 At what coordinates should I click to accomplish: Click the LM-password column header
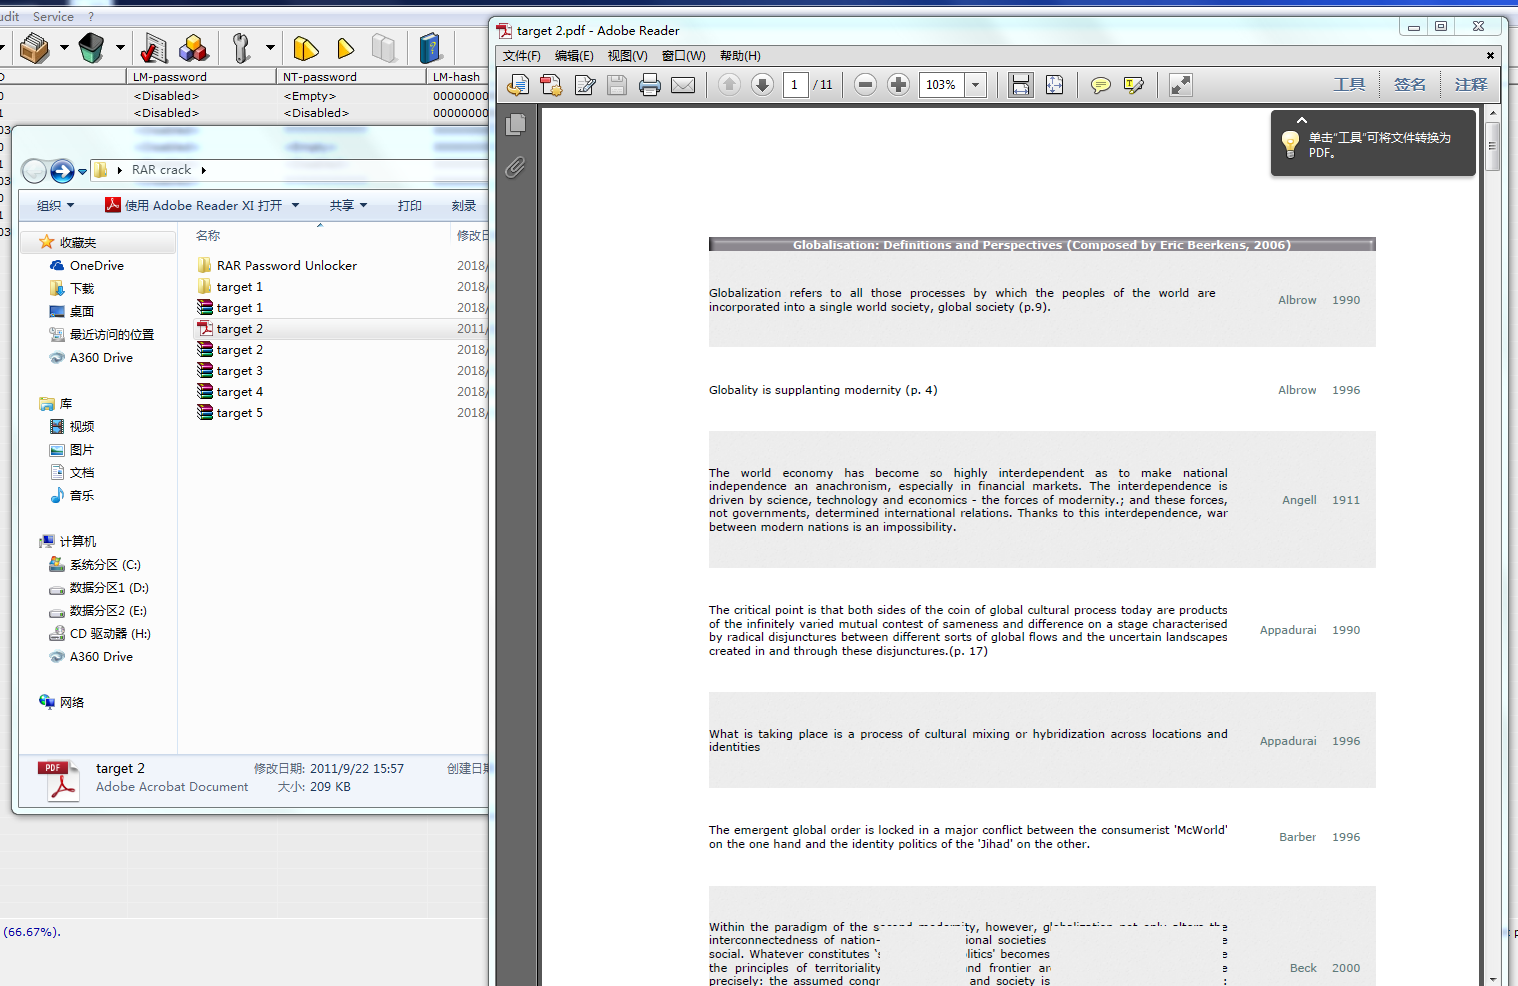point(201,77)
